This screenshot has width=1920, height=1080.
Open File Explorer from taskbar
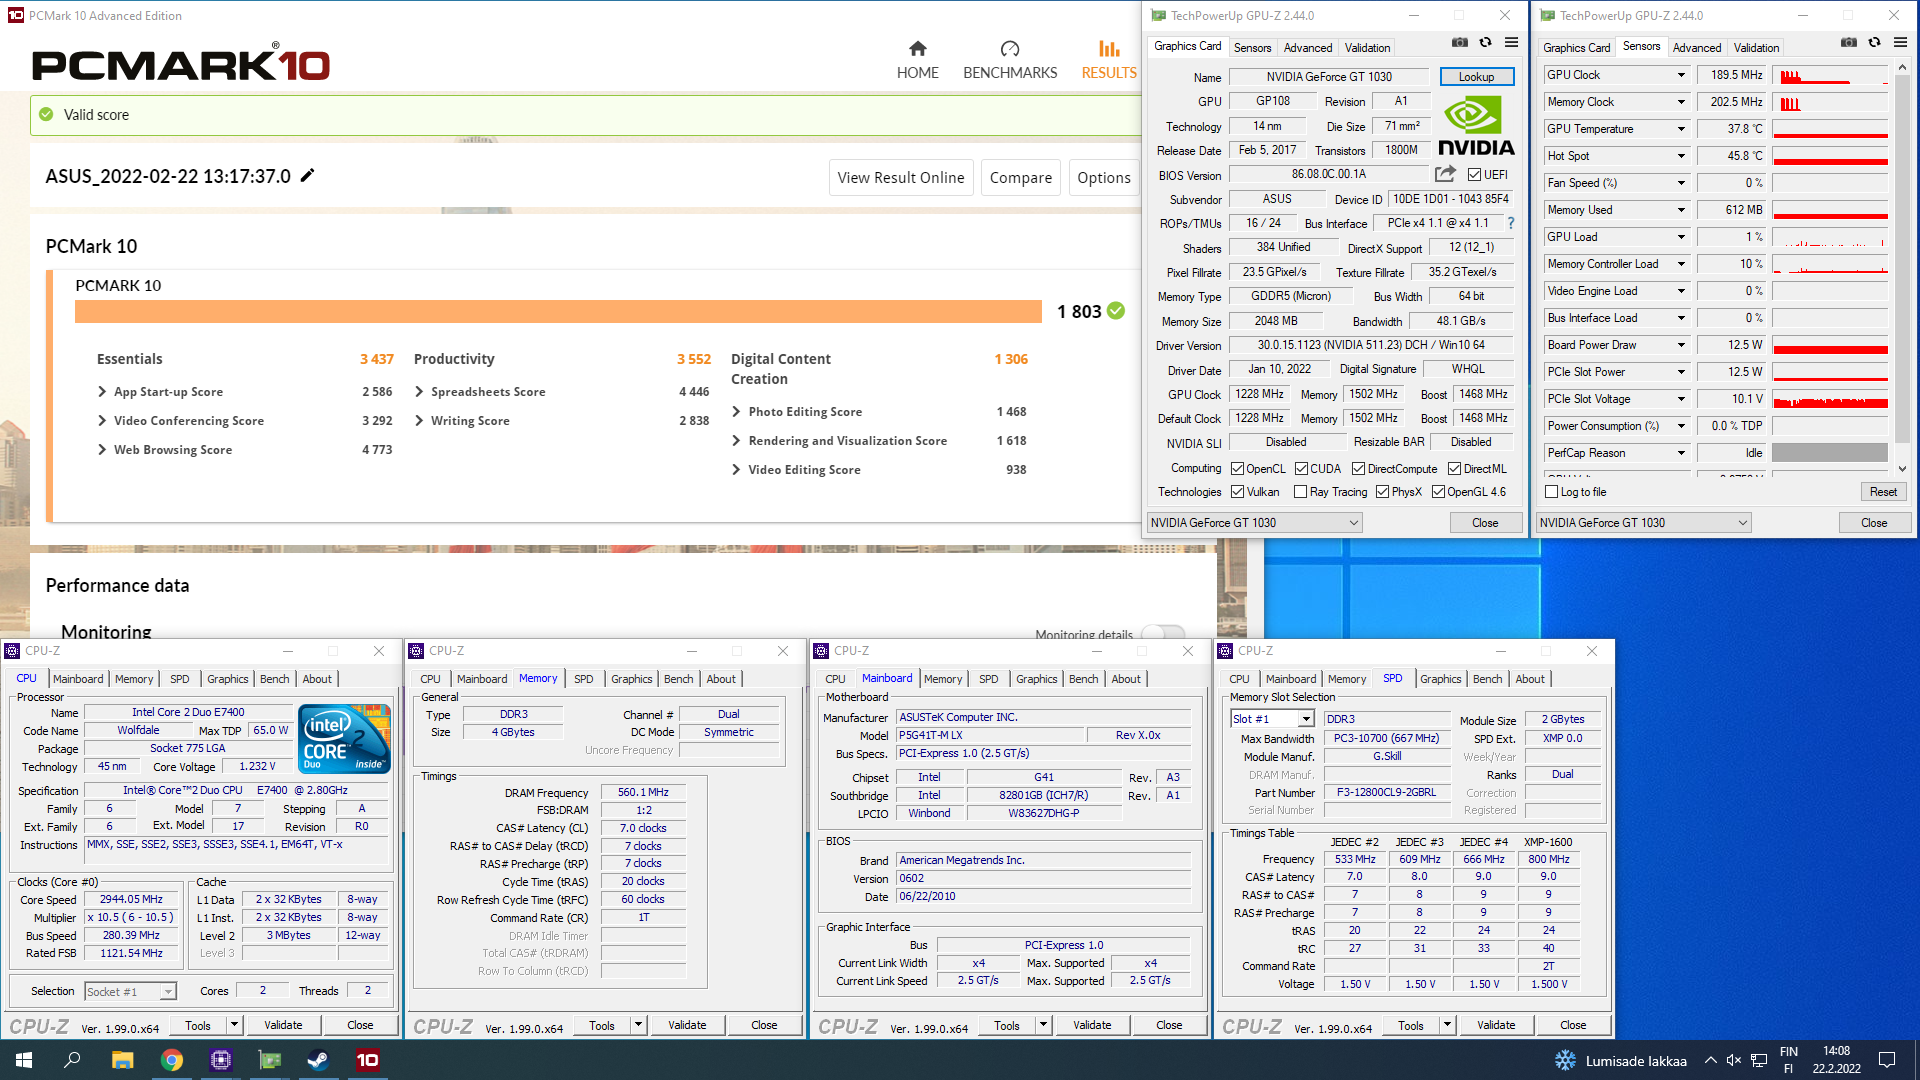pos(122,1060)
